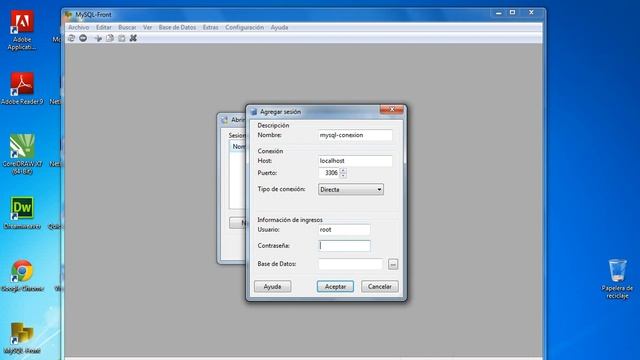The image size is (640, 360).
Task: Increase the Puerto value with up arrow
Action: point(343,170)
